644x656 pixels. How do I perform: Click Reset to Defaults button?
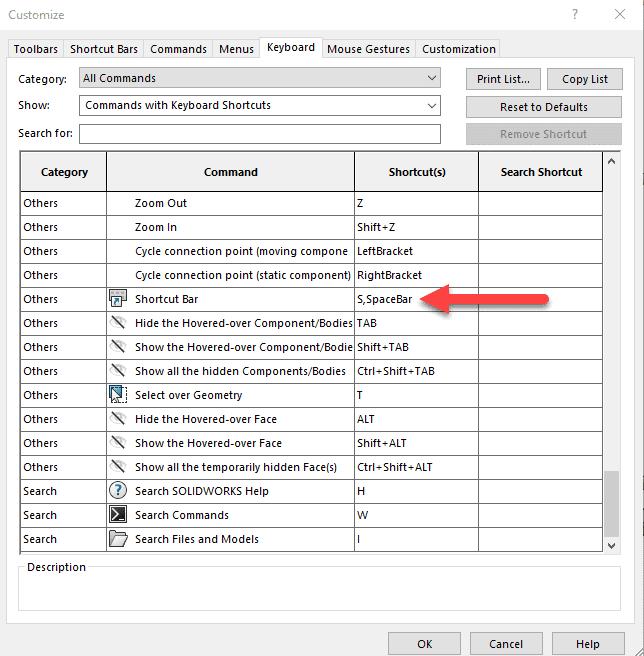pos(544,107)
